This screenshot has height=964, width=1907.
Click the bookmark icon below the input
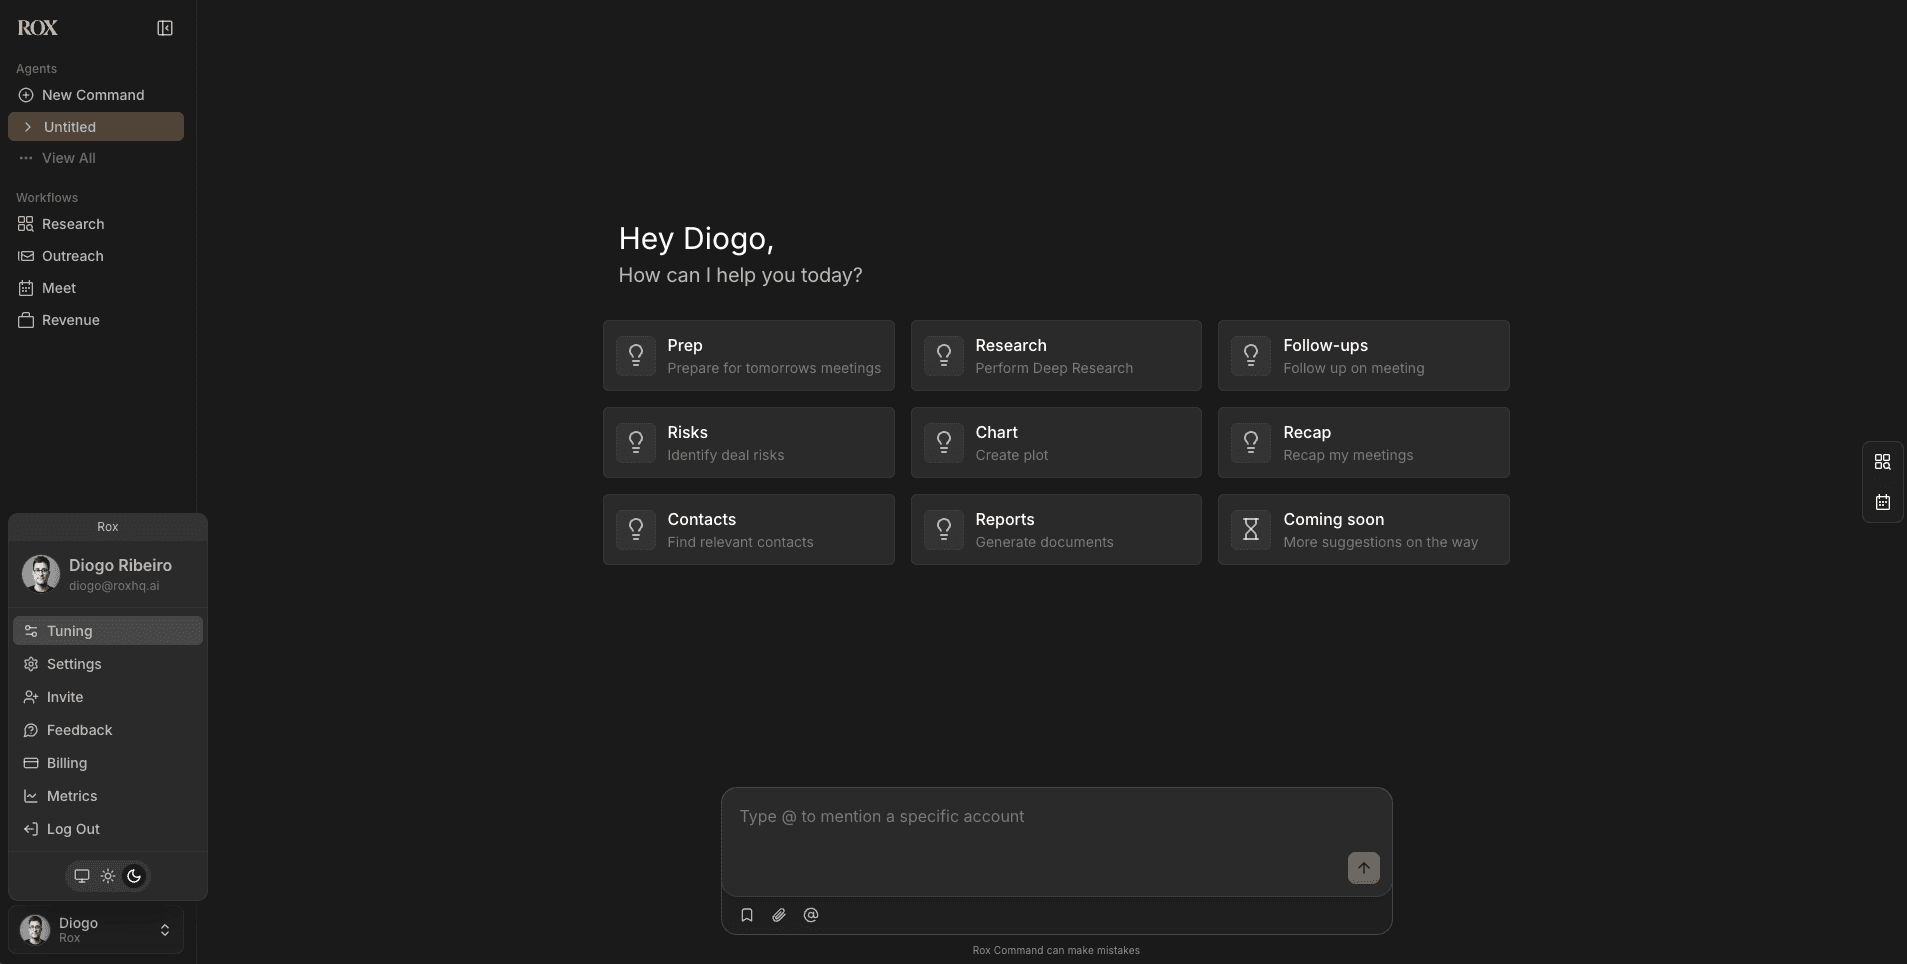pyautogui.click(x=747, y=915)
